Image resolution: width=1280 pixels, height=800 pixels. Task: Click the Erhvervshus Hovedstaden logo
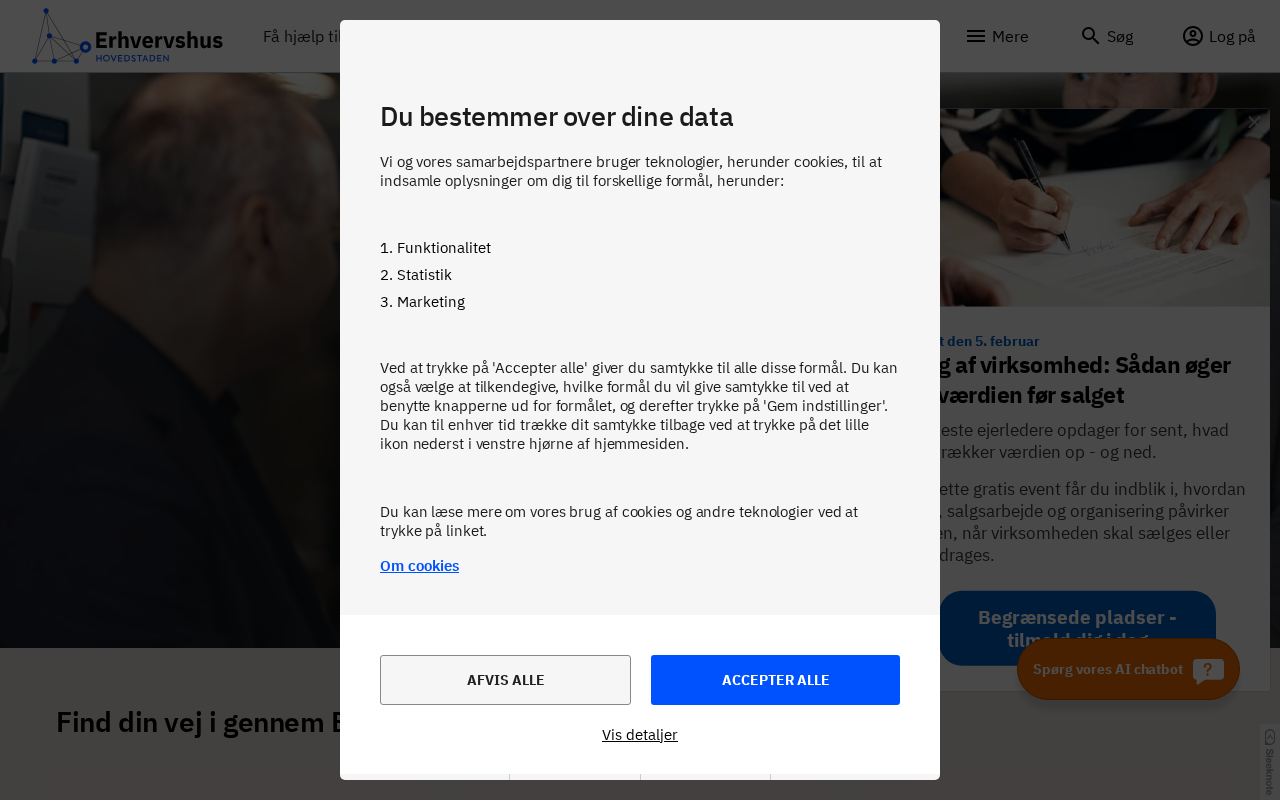click(127, 37)
